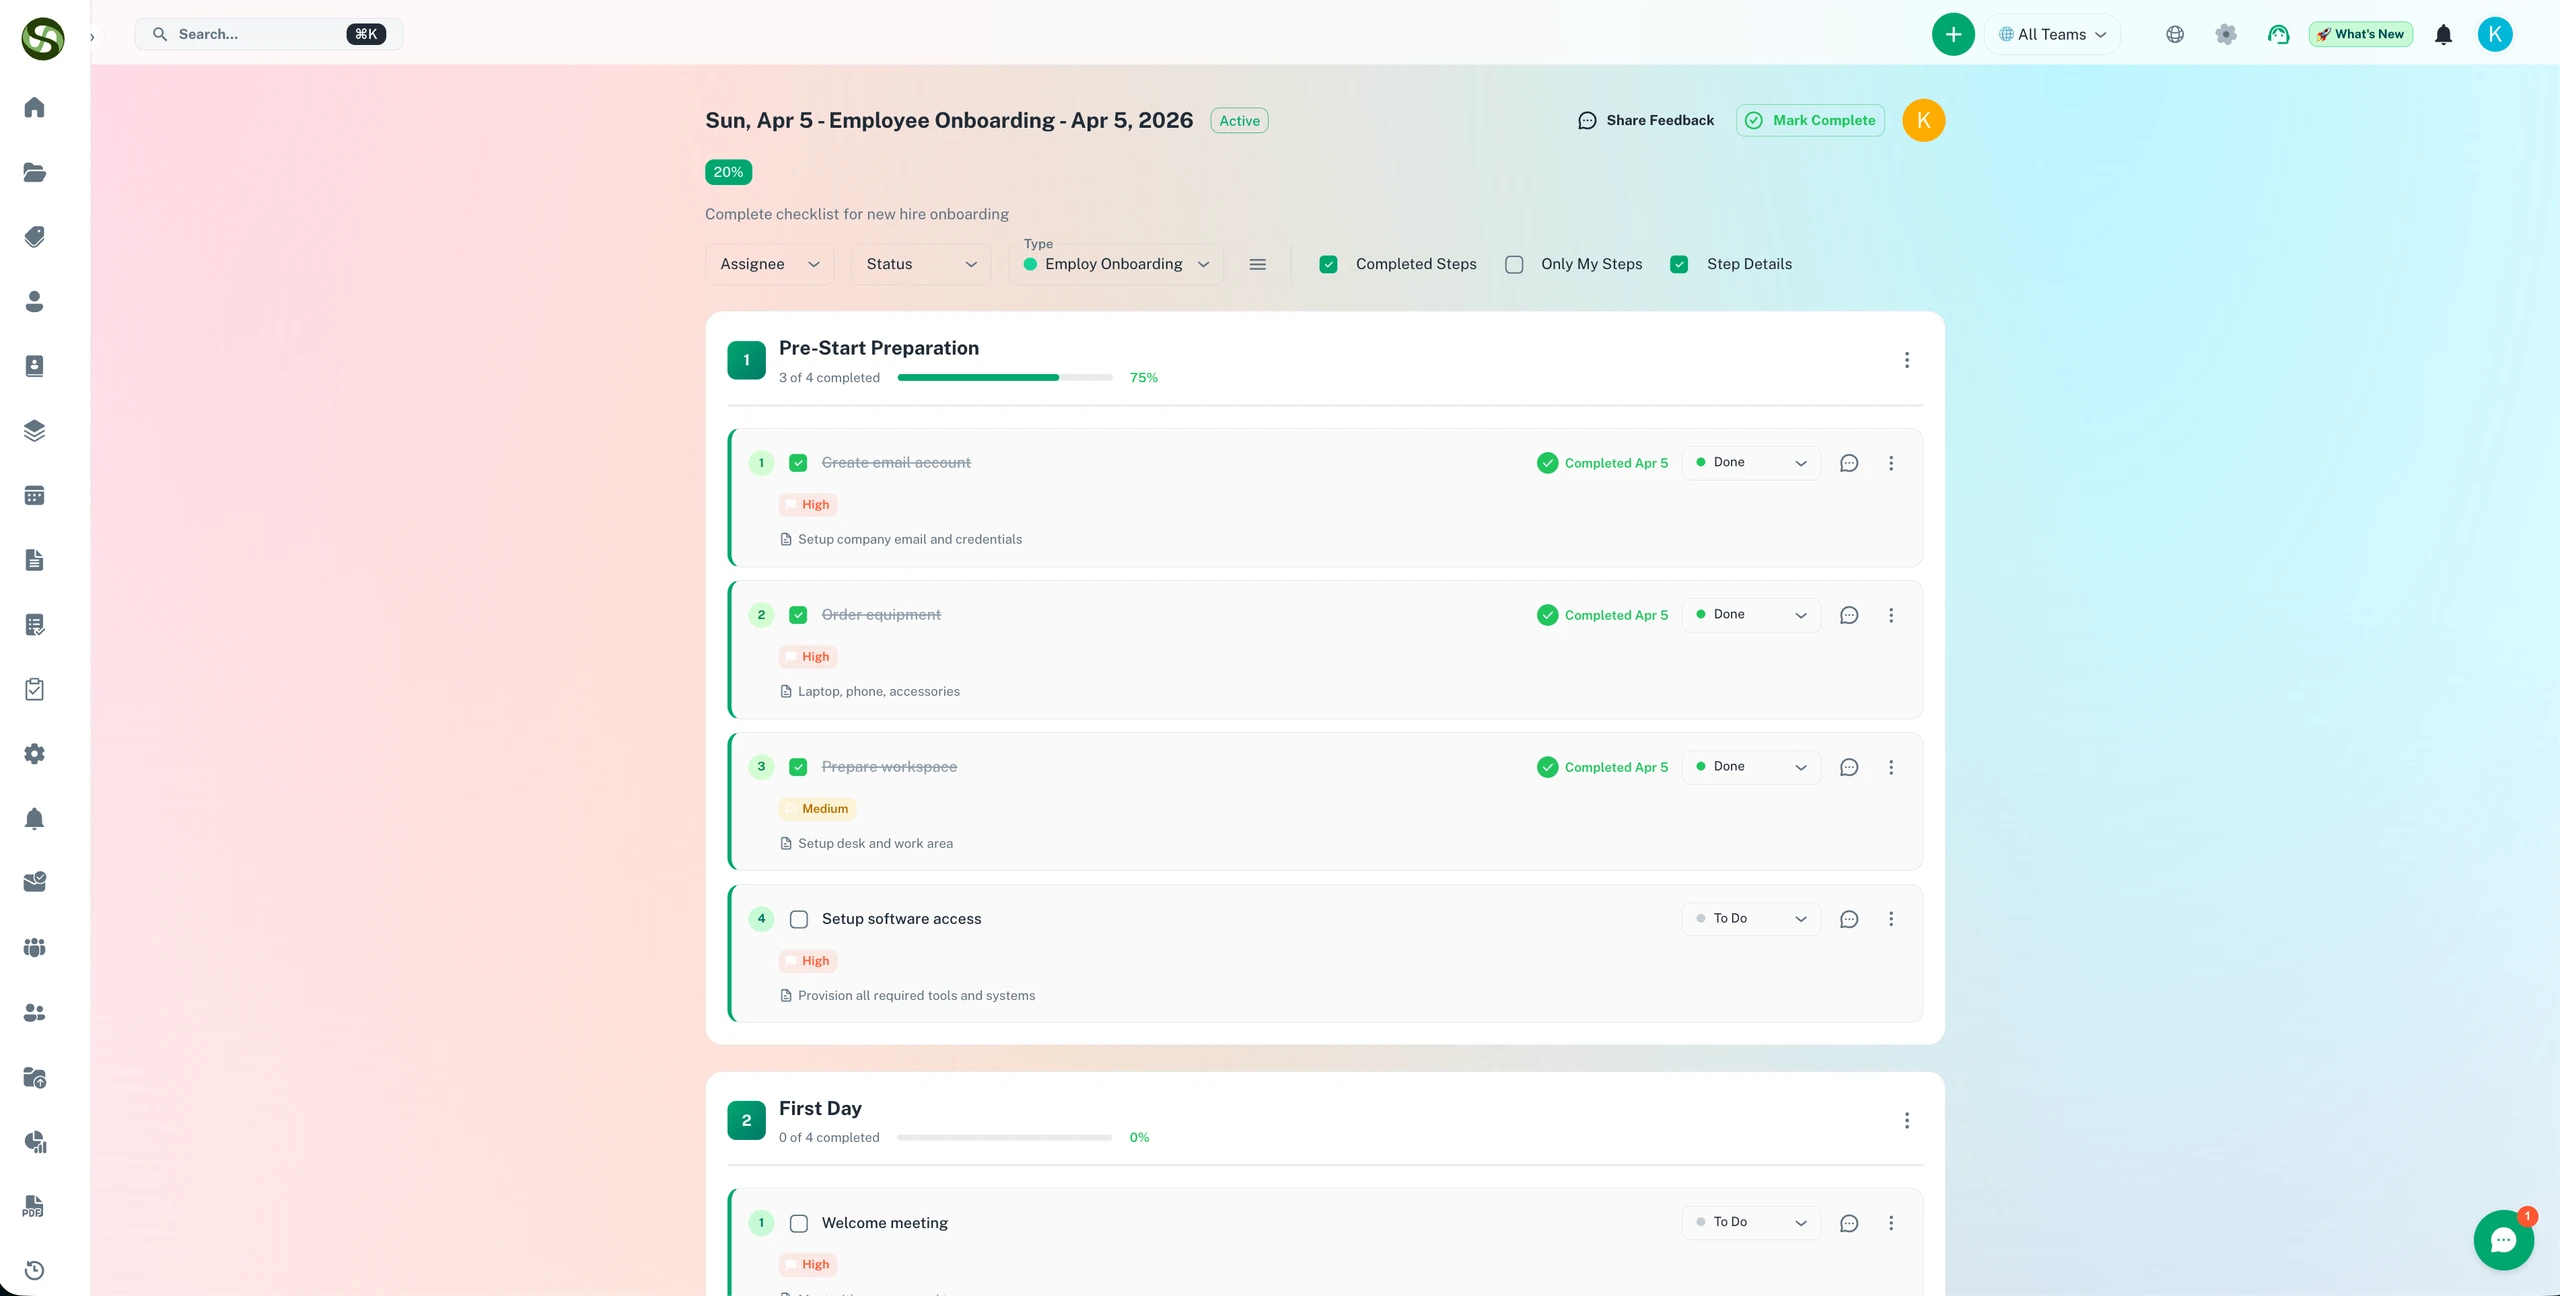Open the All Teams dropdown
2560x1296 pixels.
pyautogui.click(x=2052, y=34)
